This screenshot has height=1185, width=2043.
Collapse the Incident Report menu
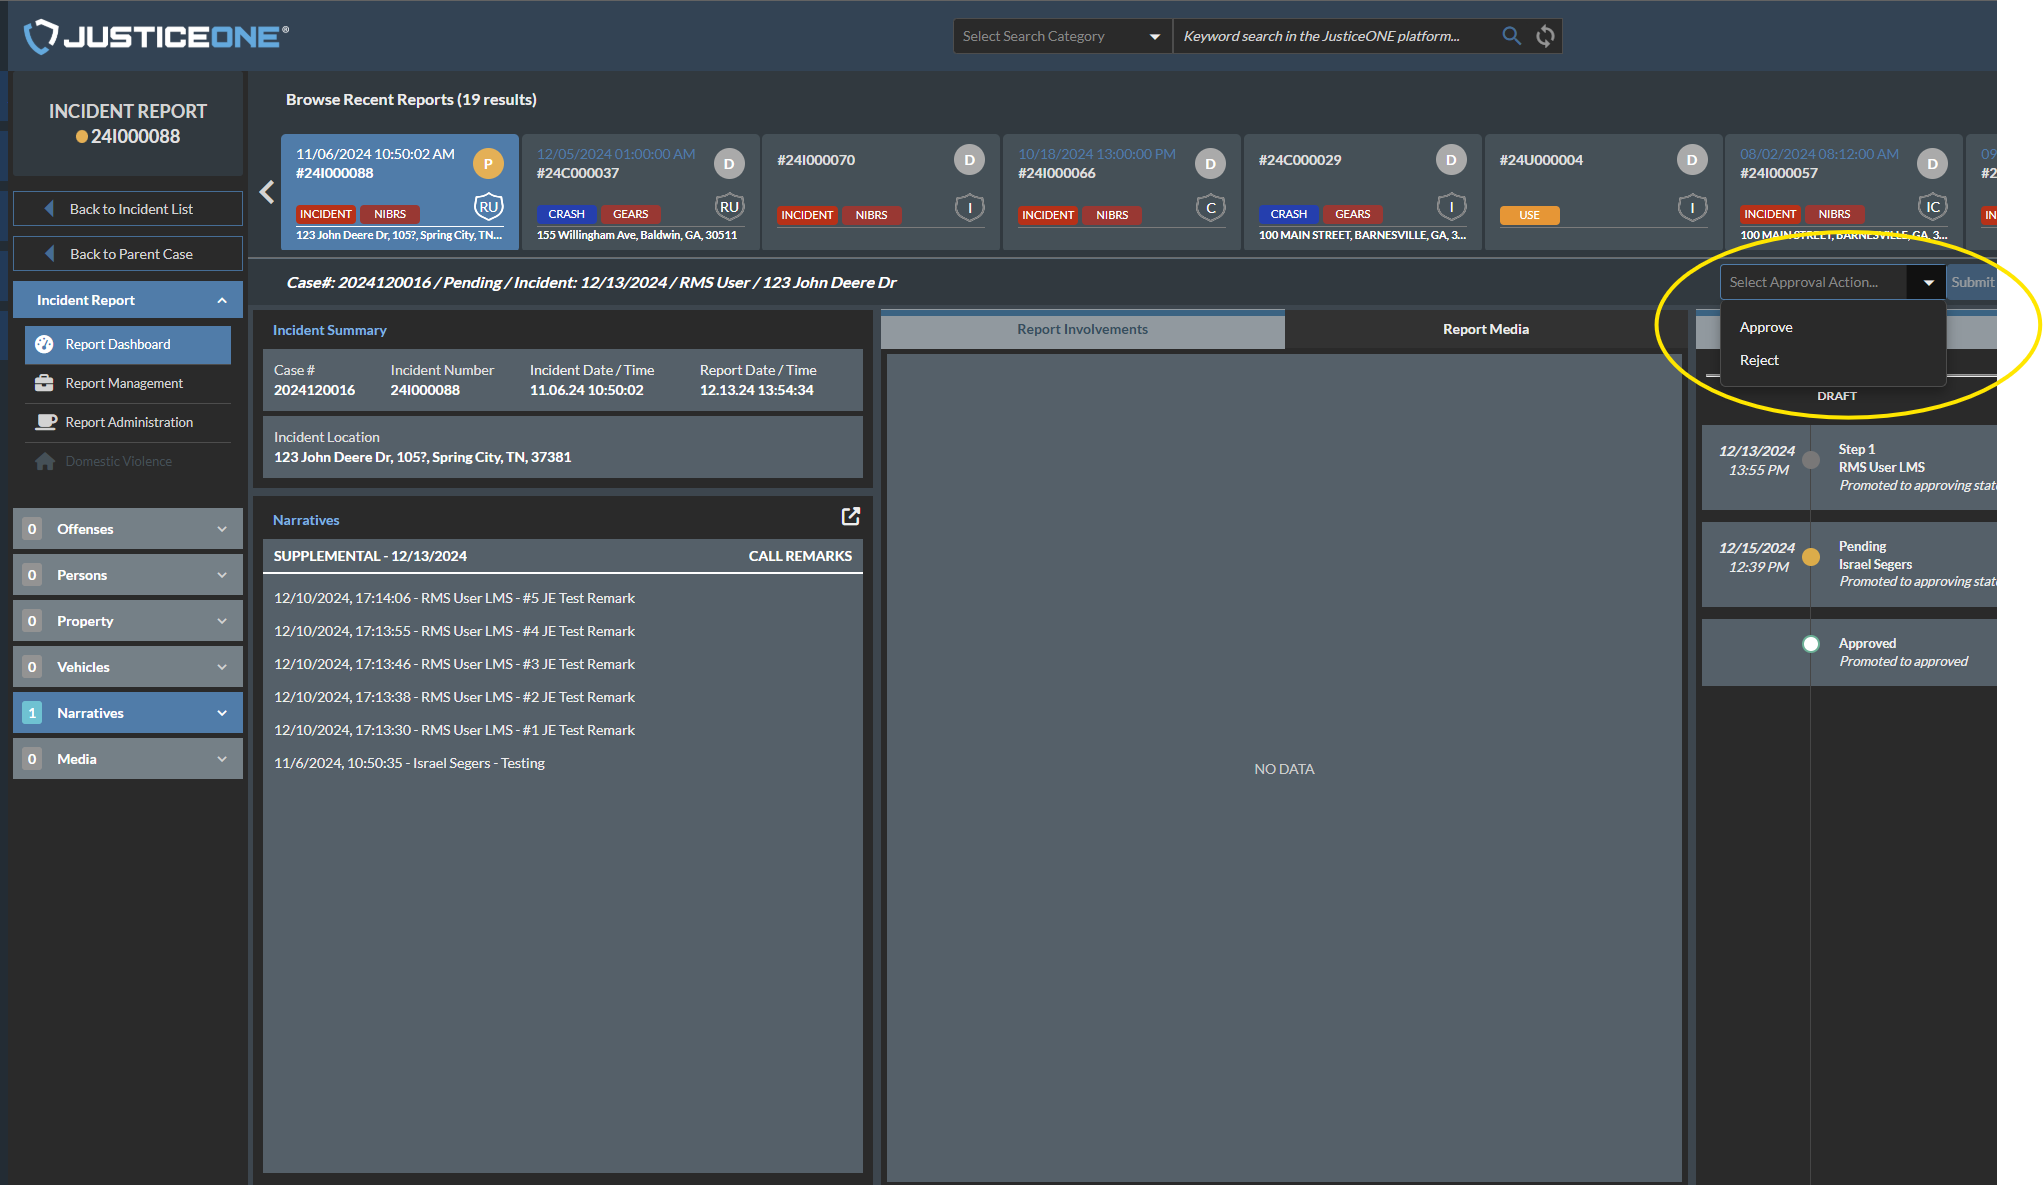pyautogui.click(x=222, y=300)
